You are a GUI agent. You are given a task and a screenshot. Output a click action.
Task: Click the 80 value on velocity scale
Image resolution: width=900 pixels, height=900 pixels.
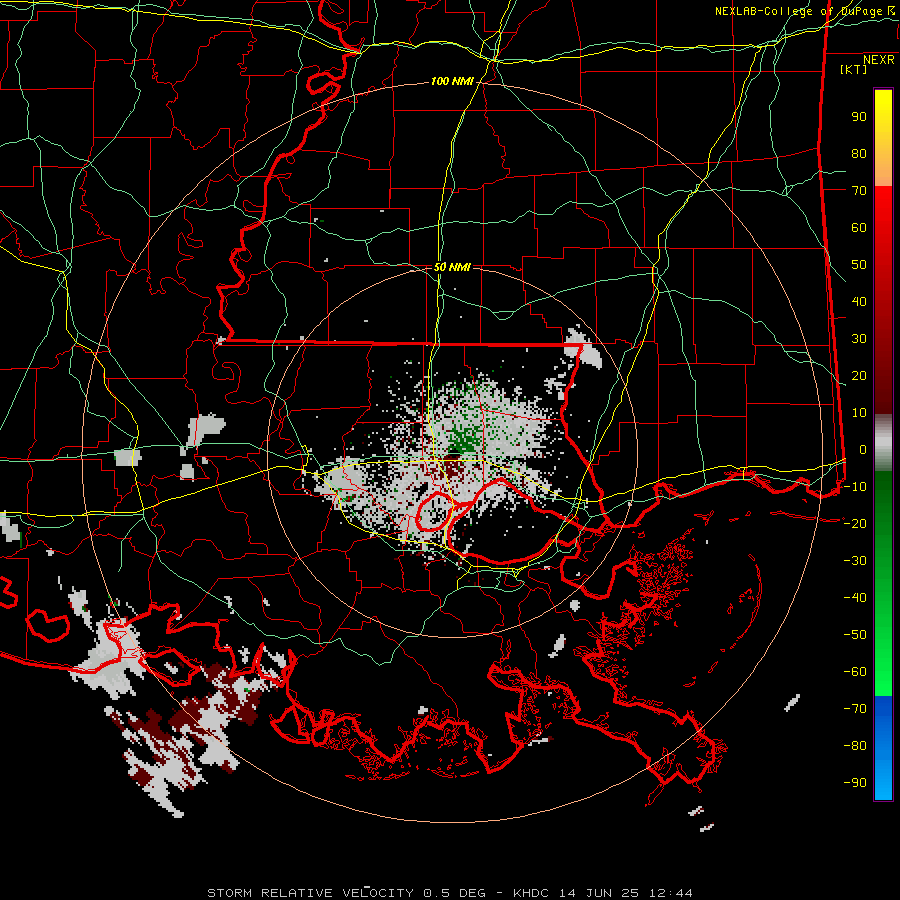click(x=859, y=154)
